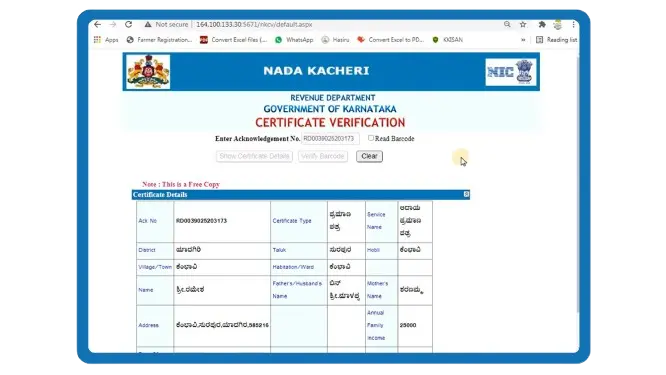Open KKISAN bookmark
666x375 pixels.
(447, 39)
